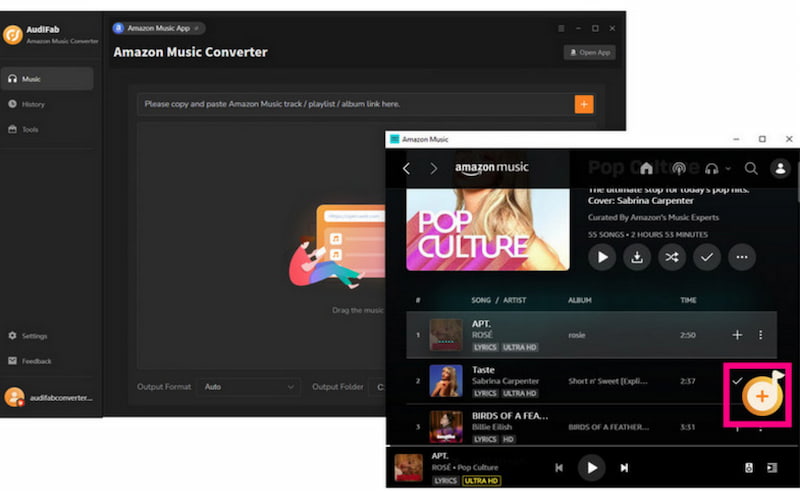Open Amazon Music profile icon
Image resolution: width=800 pixels, height=491 pixels.
point(780,168)
